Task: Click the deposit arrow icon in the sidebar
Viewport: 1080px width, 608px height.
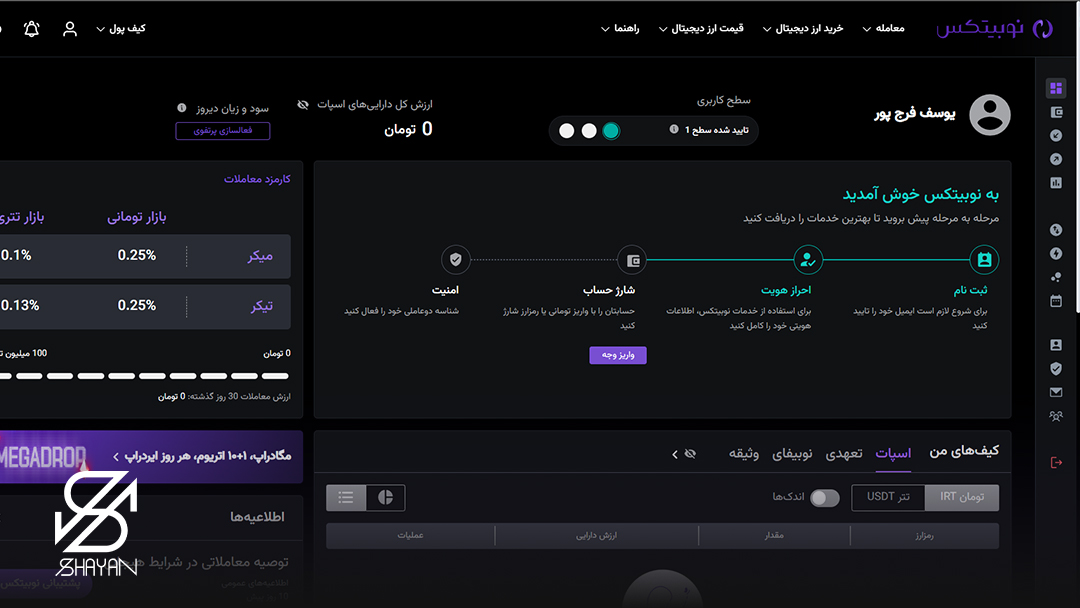Action: point(1056,135)
